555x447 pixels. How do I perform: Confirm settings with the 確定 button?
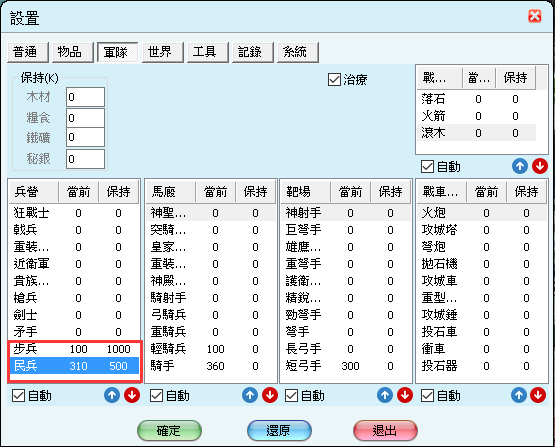pyautogui.click(x=169, y=430)
